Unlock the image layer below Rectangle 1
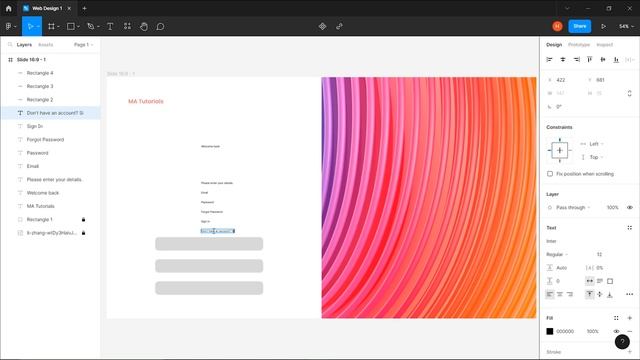The width and height of the screenshot is (640, 360). pyautogui.click(x=83, y=233)
